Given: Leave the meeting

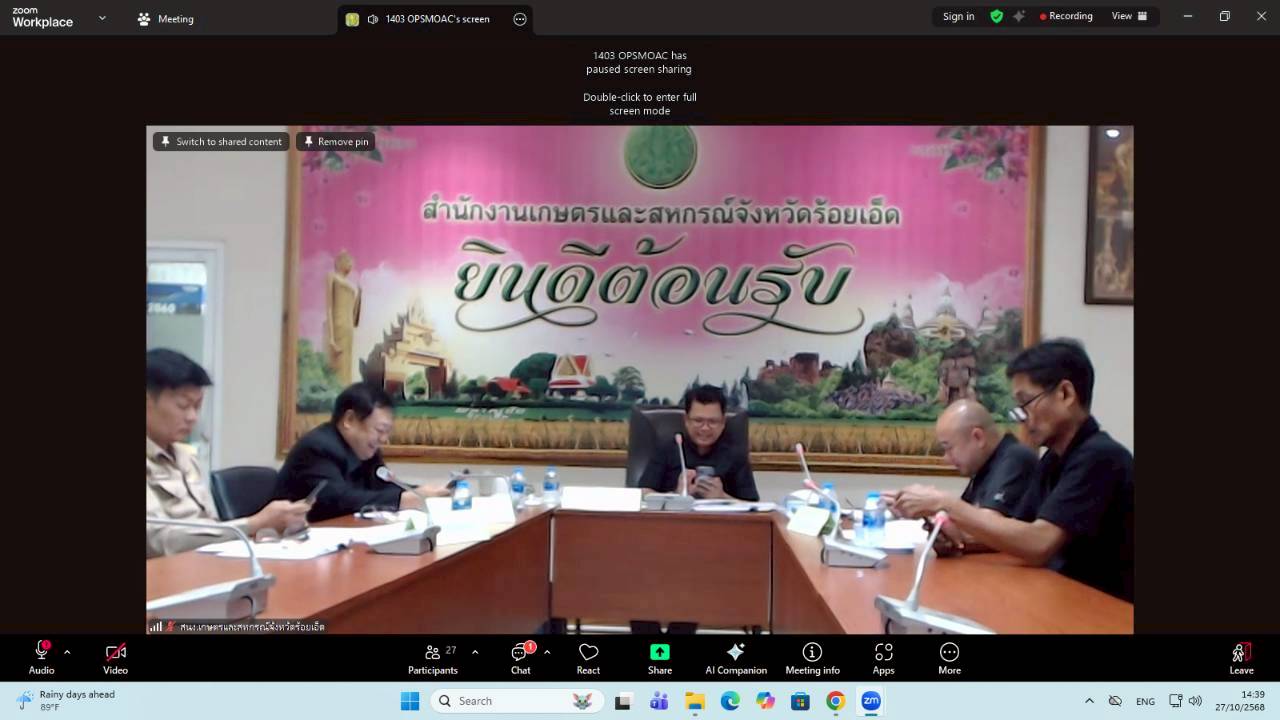Looking at the screenshot, I should pyautogui.click(x=1241, y=658).
